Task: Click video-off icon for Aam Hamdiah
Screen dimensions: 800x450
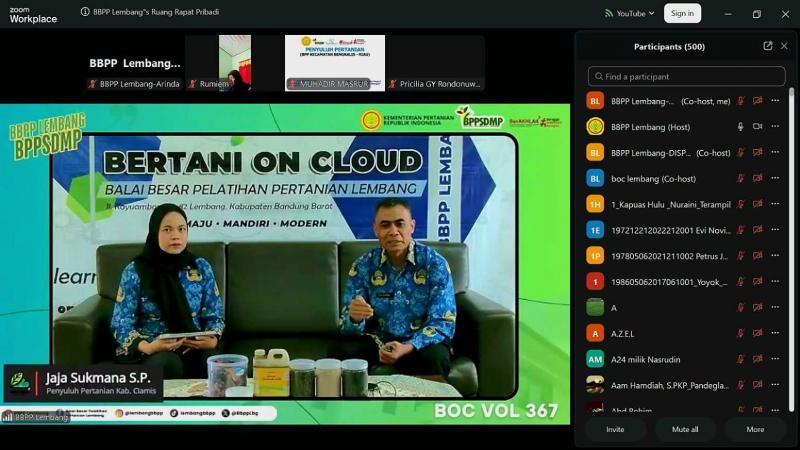Action: pyautogui.click(x=758, y=385)
